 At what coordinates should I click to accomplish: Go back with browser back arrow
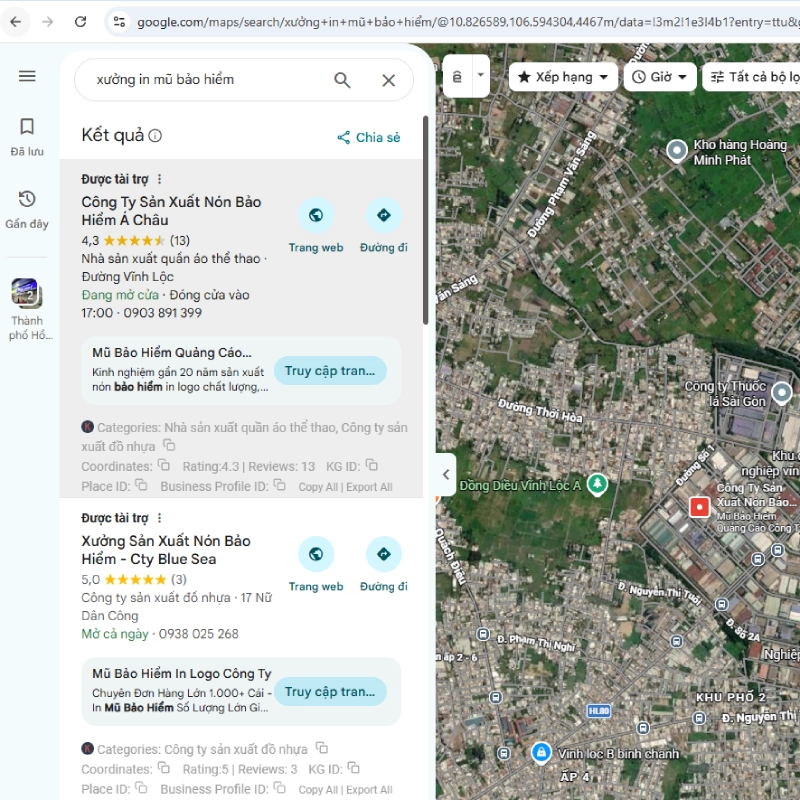click(x=16, y=22)
